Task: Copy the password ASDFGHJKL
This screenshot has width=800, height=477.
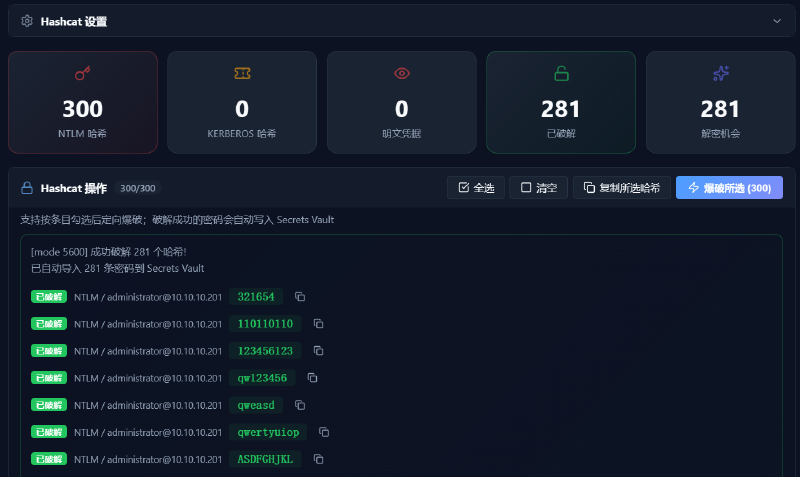Action: [318, 459]
